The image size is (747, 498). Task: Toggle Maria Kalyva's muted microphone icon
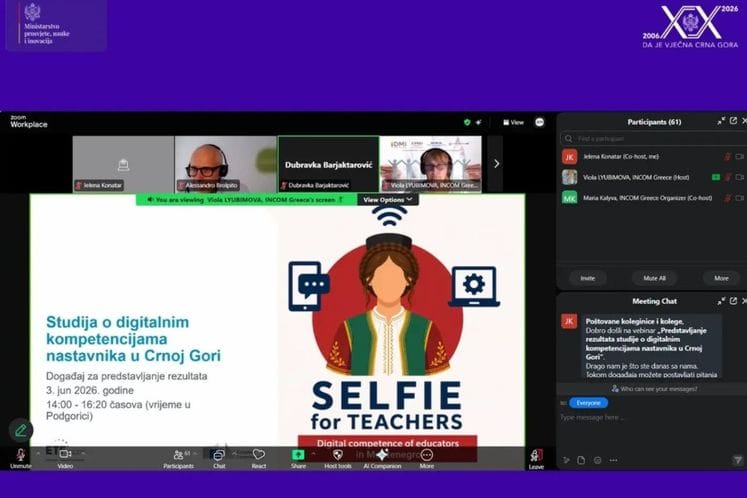tap(727, 198)
